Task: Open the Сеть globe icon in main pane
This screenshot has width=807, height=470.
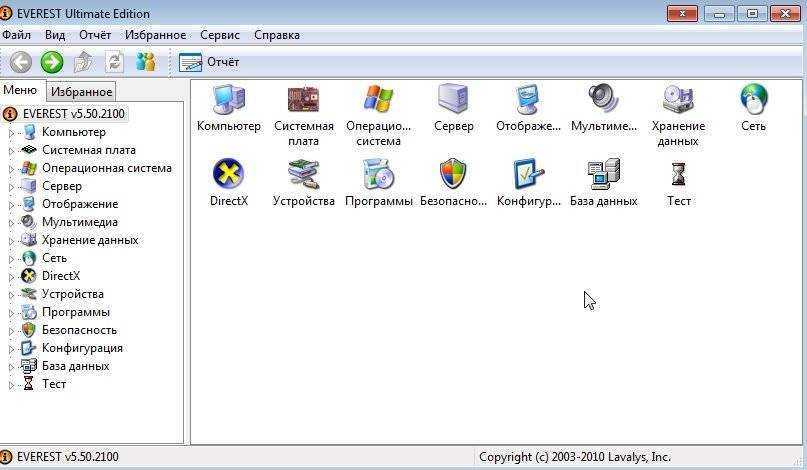Action: point(753,99)
